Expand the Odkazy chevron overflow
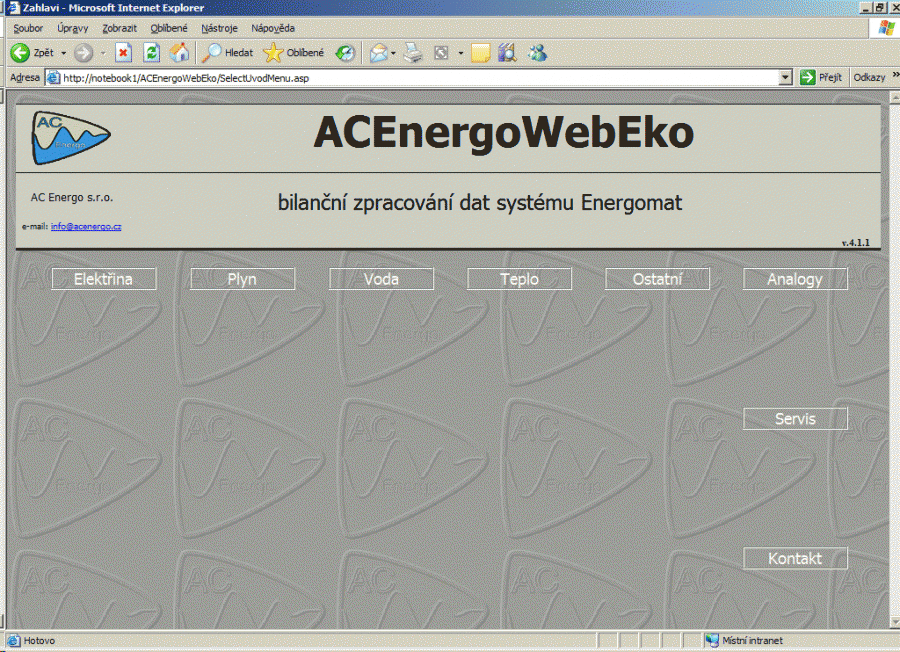900x652 pixels. point(895,75)
